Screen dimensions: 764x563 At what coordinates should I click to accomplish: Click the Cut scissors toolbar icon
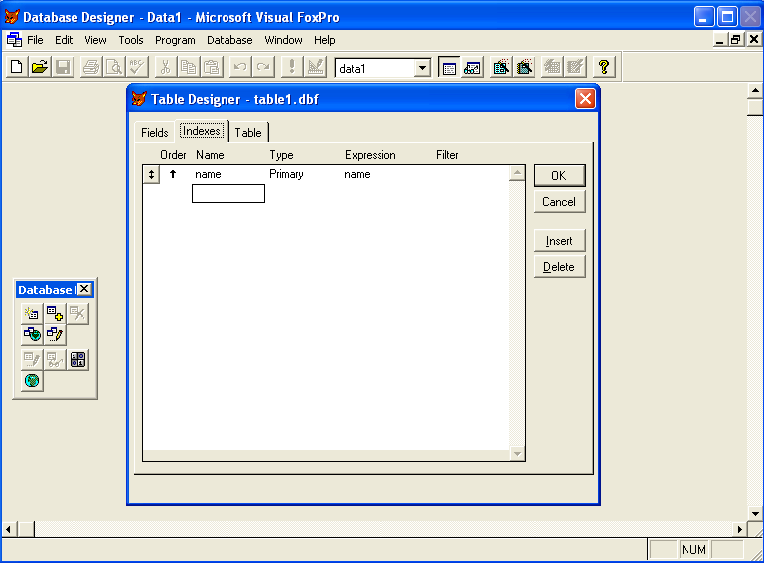click(165, 67)
